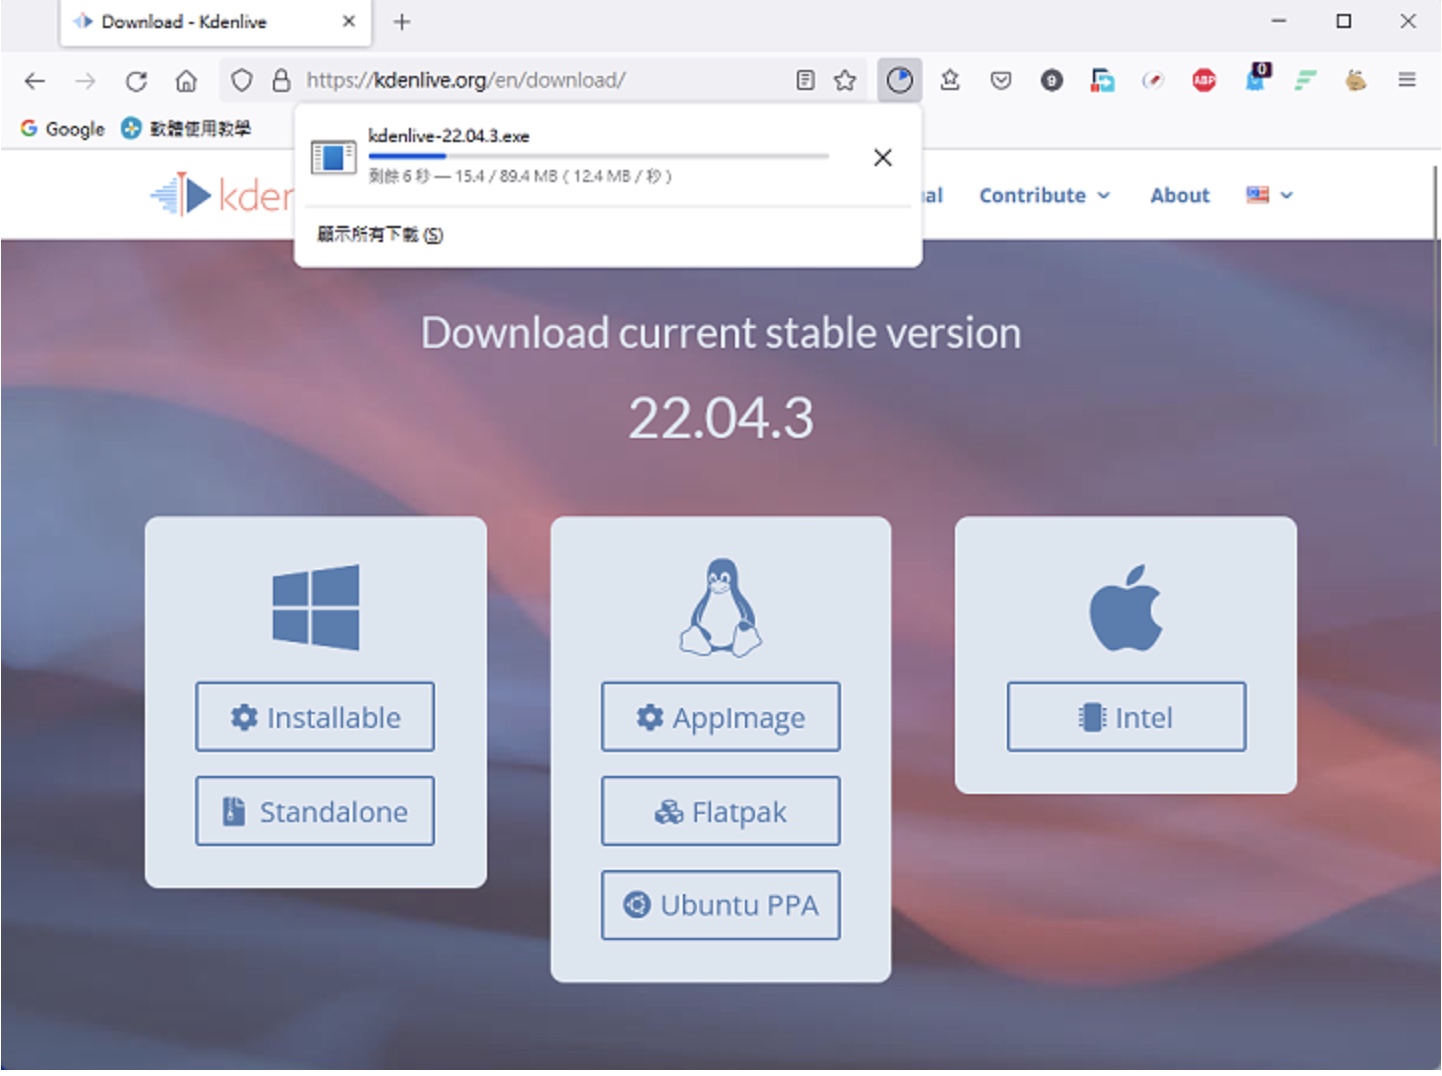Open a new browser tab
Screen dimensions: 1442x1076
pos(402,22)
